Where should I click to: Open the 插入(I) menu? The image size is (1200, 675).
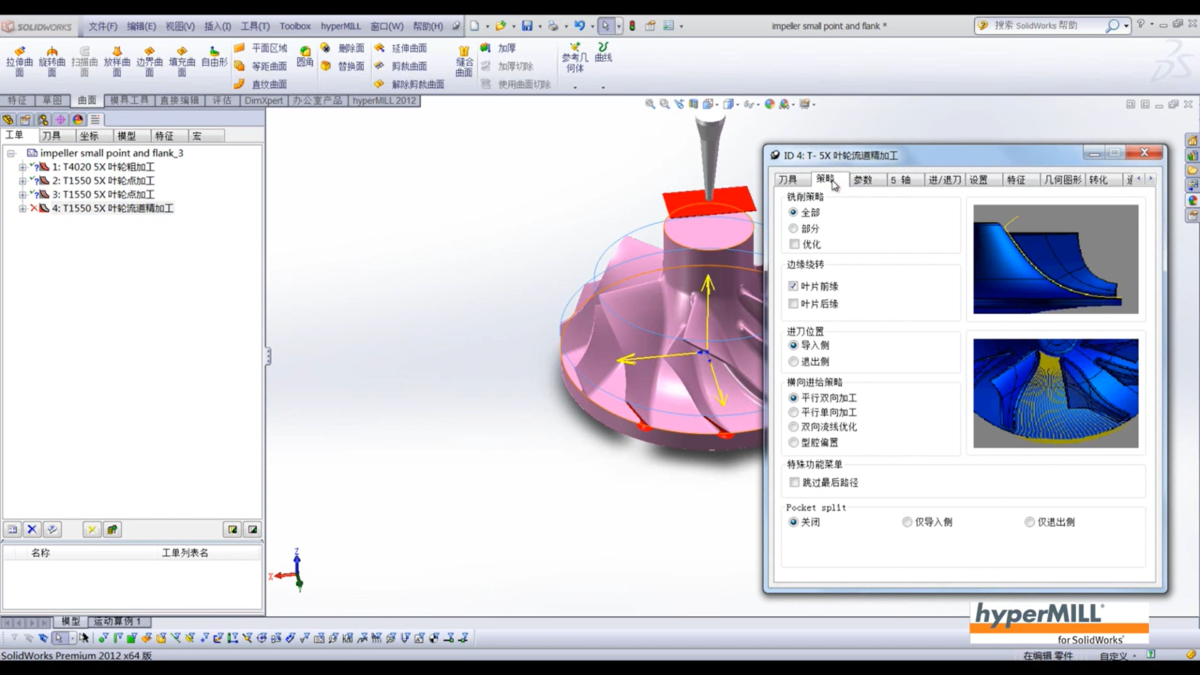(217, 27)
